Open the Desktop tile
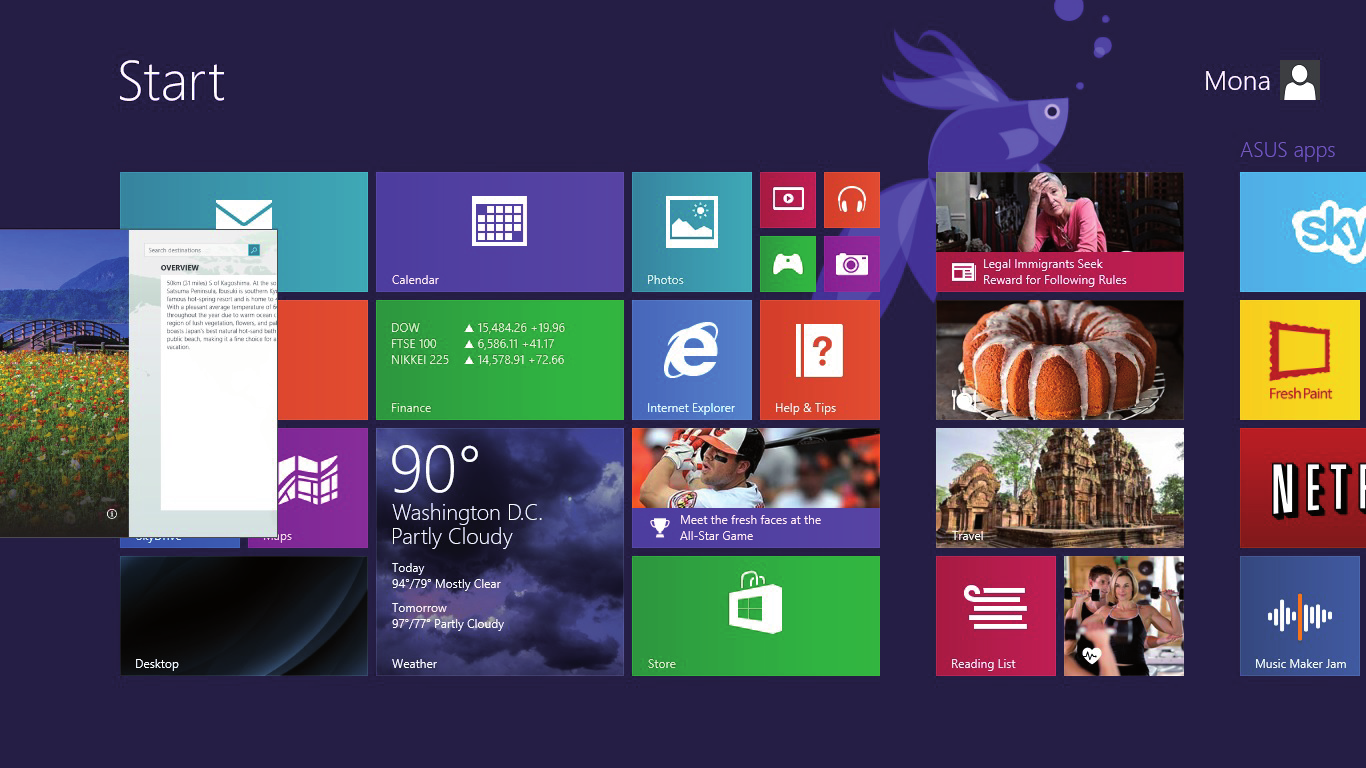The width and height of the screenshot is (1366, 768). [x=244, y=616]
